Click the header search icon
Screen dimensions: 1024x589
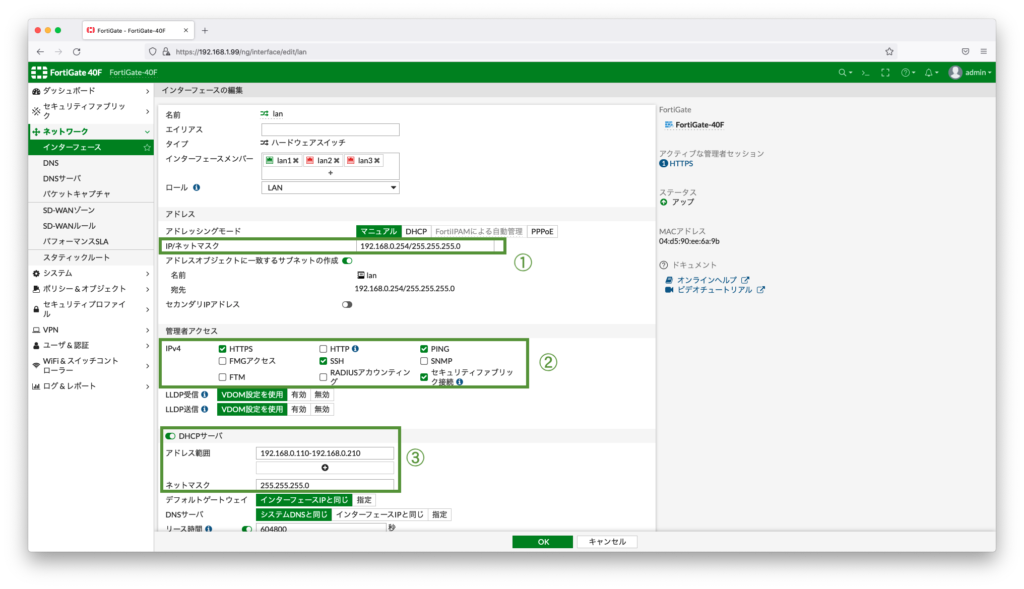[842, 72]
